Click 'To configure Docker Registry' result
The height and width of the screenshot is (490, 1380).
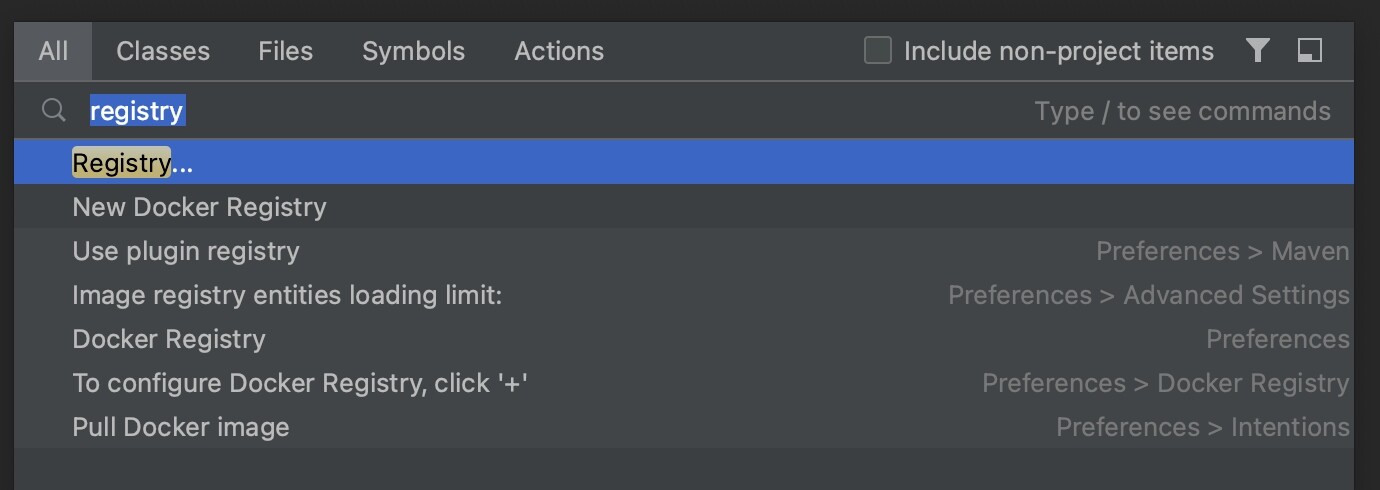[x=300, y=383]
